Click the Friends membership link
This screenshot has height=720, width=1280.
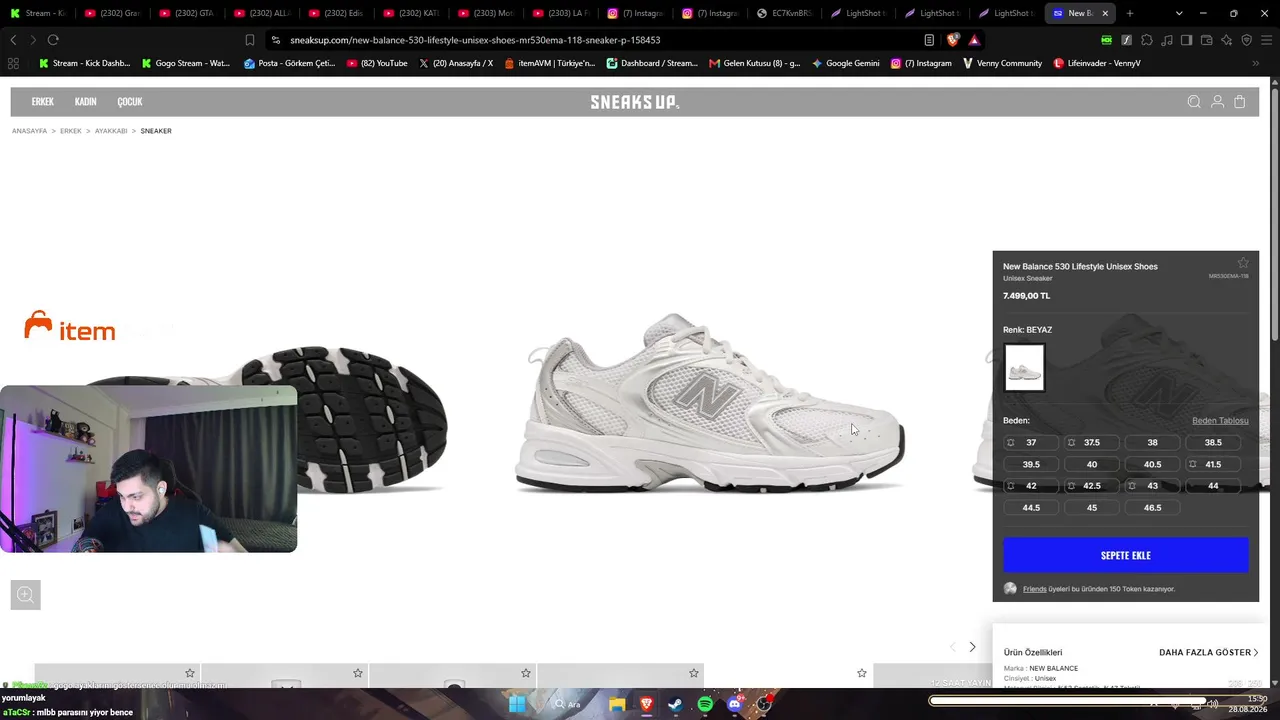(1034, 589)
